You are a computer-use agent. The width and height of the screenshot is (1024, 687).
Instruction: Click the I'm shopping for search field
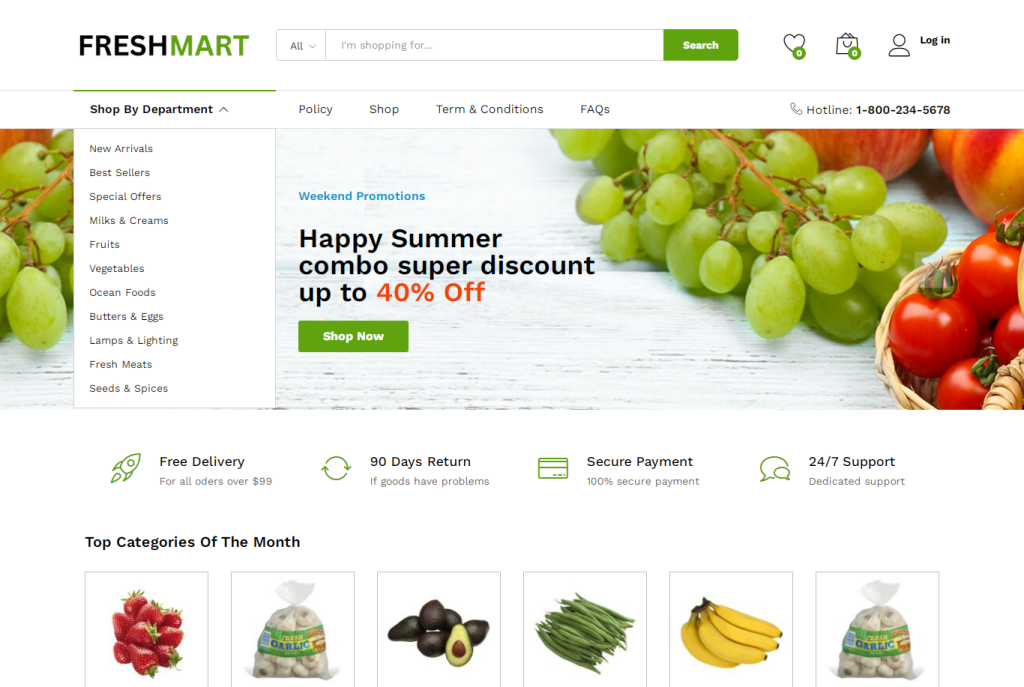(494, 45)
